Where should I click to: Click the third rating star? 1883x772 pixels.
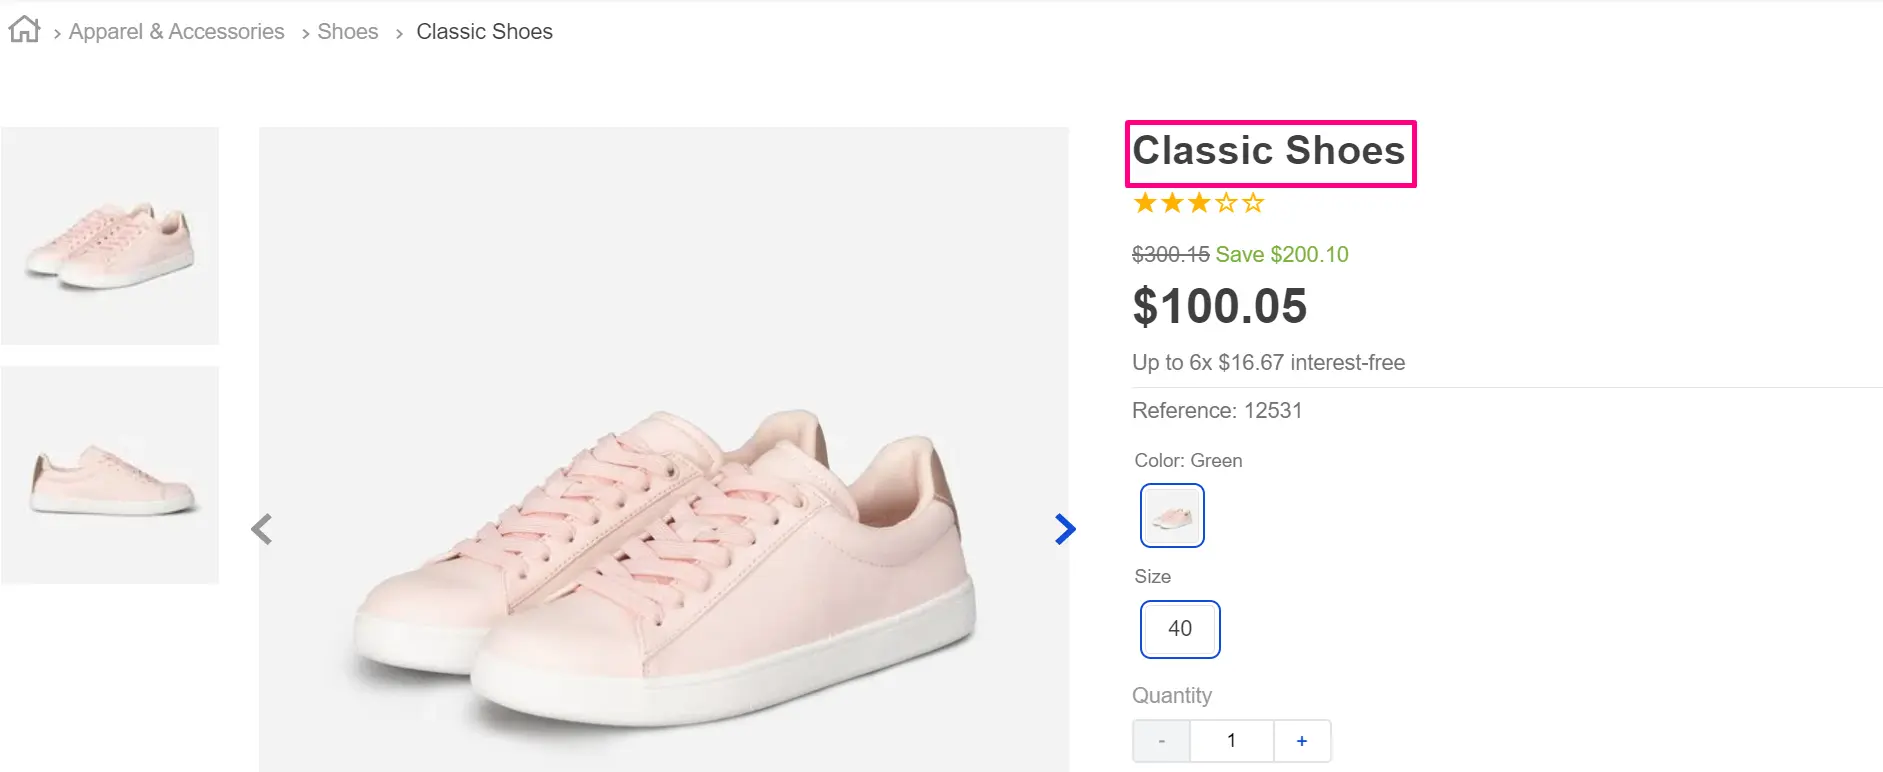point(1199,204)
